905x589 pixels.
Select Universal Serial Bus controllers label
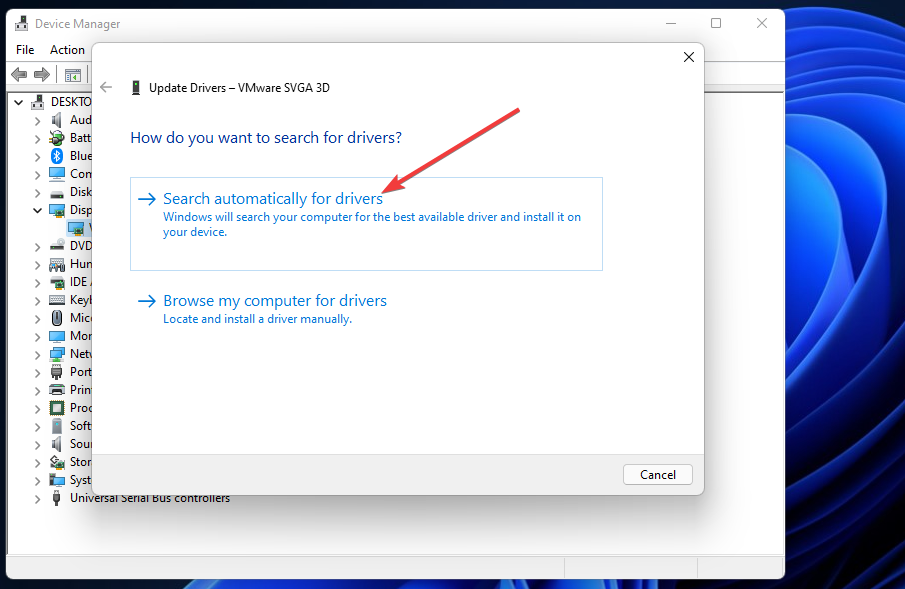pos(150,498)
